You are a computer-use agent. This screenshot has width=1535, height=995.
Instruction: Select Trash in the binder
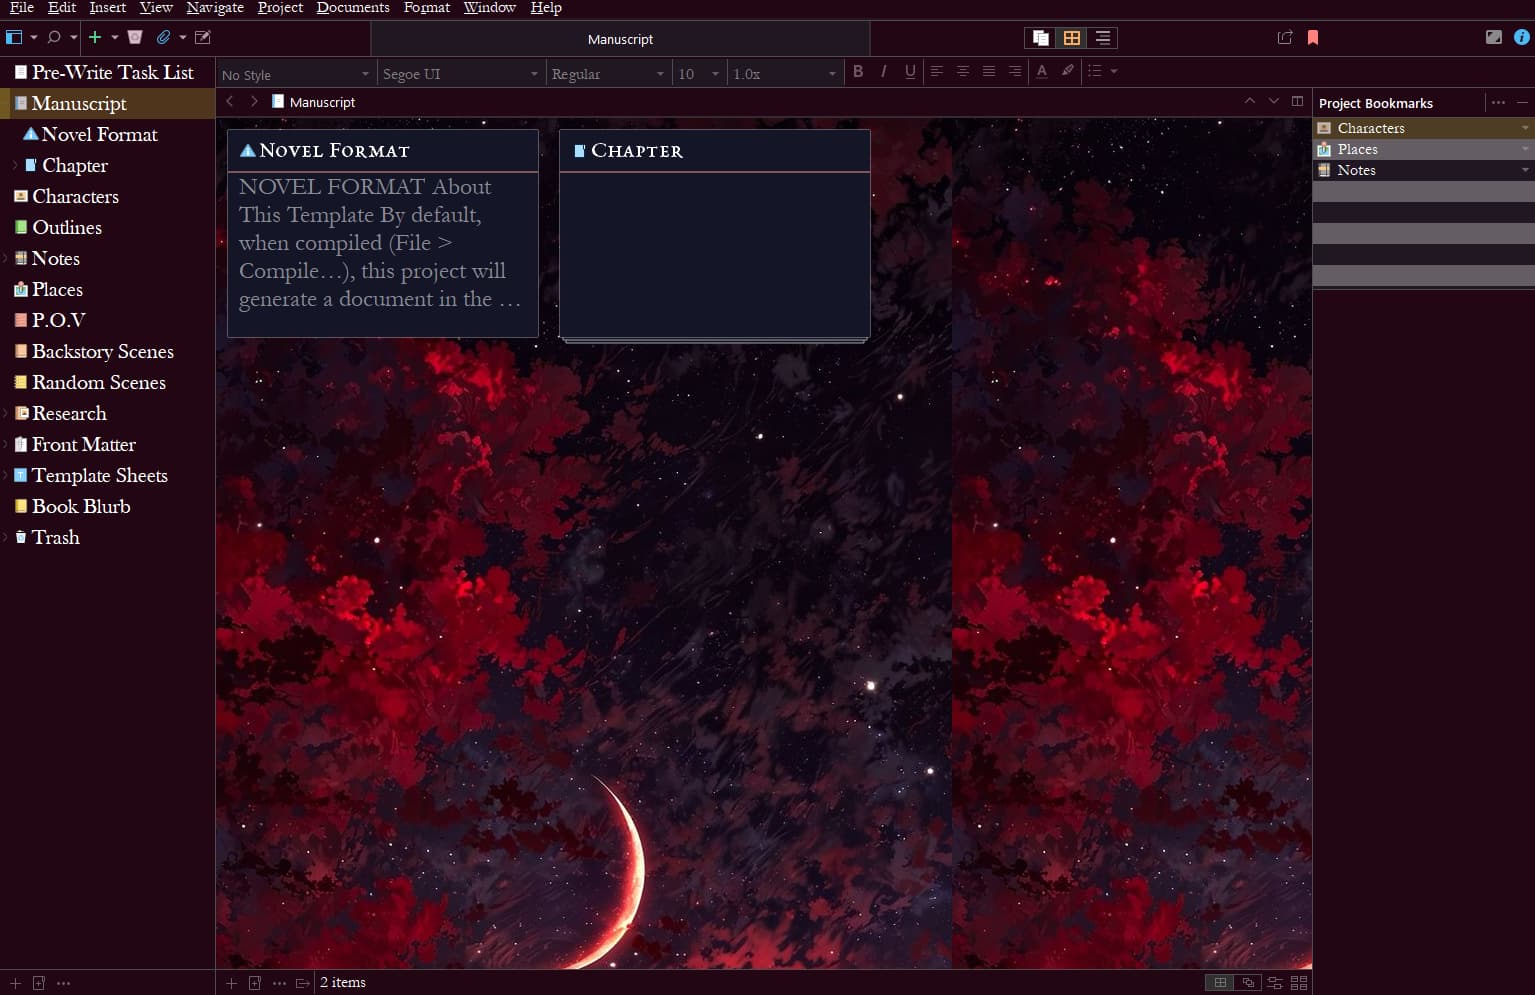click(x=55, y=537)
